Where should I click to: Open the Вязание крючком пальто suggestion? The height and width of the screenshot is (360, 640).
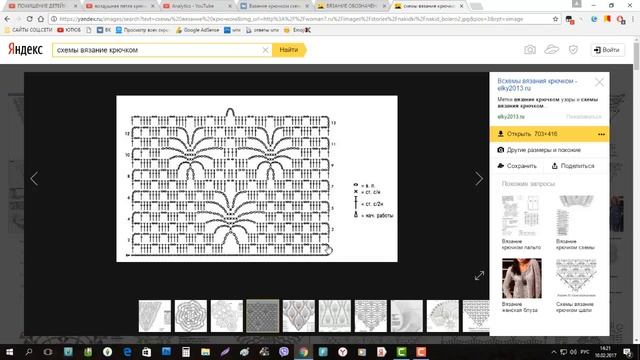[x=521, y=223]
